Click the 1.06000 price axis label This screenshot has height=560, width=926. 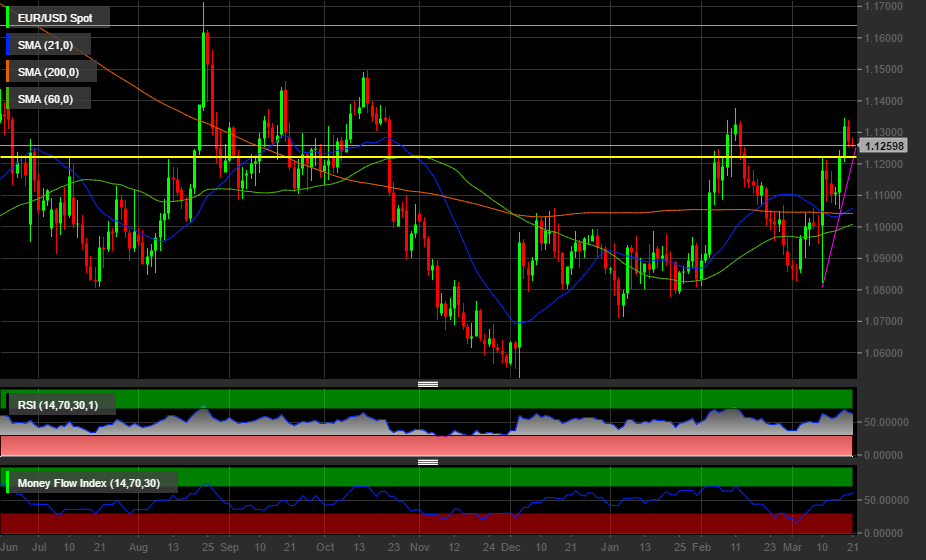(885, 353)
